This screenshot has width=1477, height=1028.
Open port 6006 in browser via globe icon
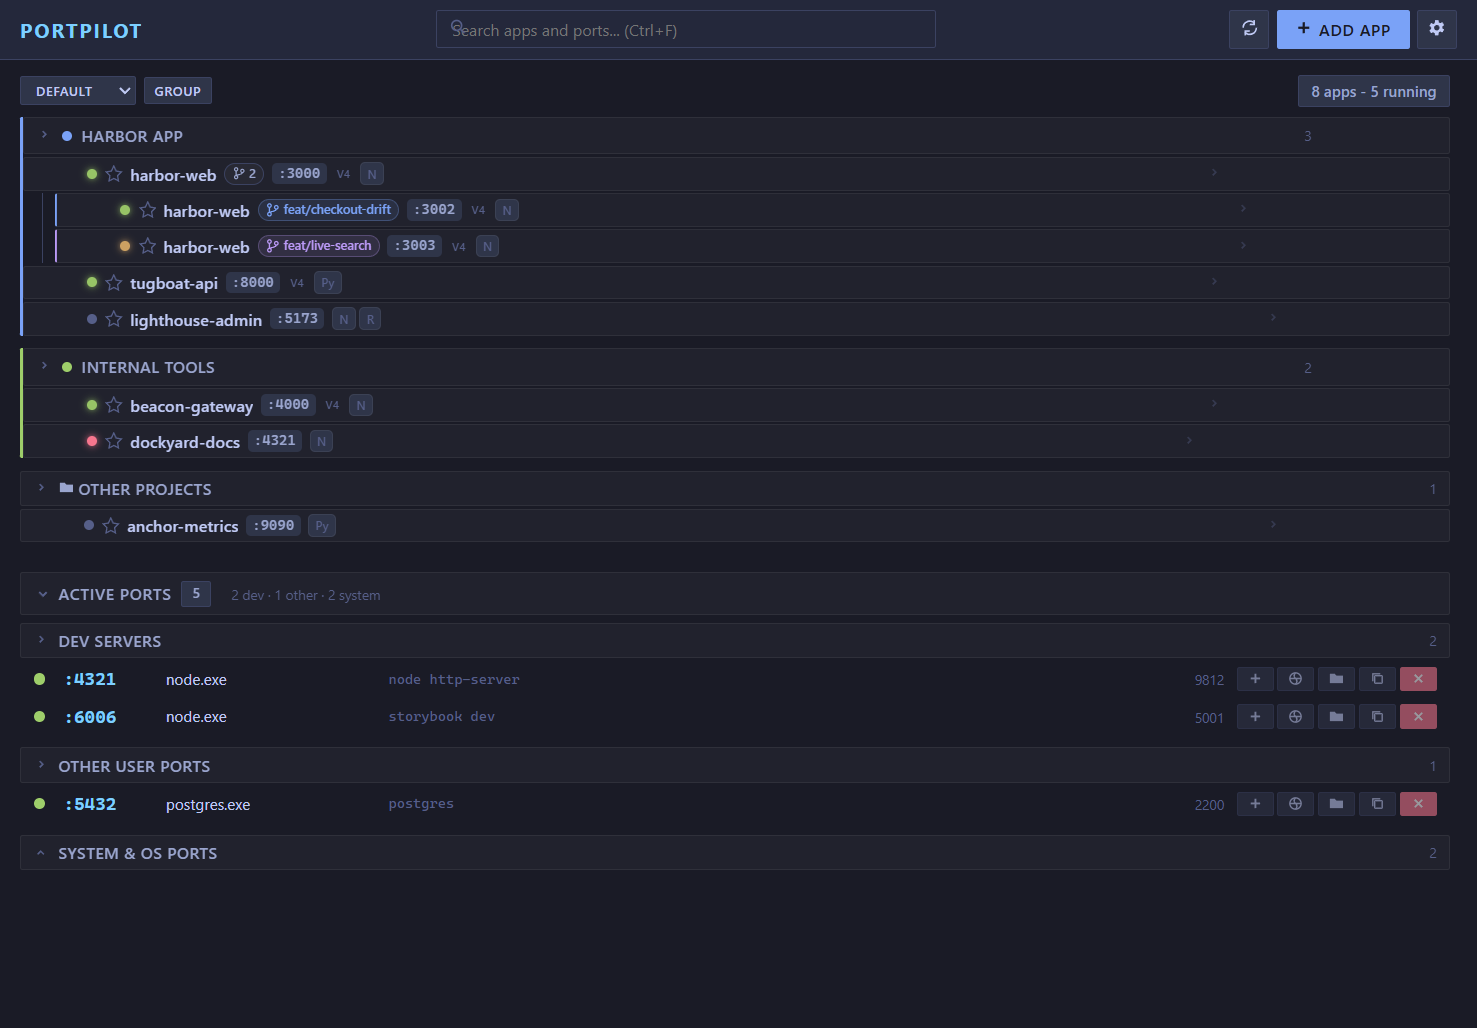click(x=1295, y=716)
